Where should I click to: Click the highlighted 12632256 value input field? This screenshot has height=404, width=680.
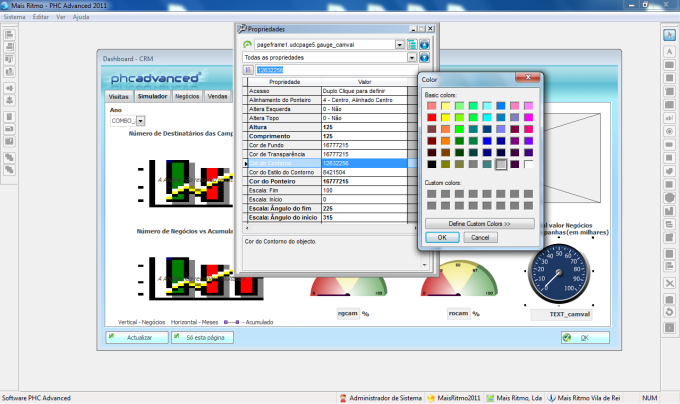335,70
